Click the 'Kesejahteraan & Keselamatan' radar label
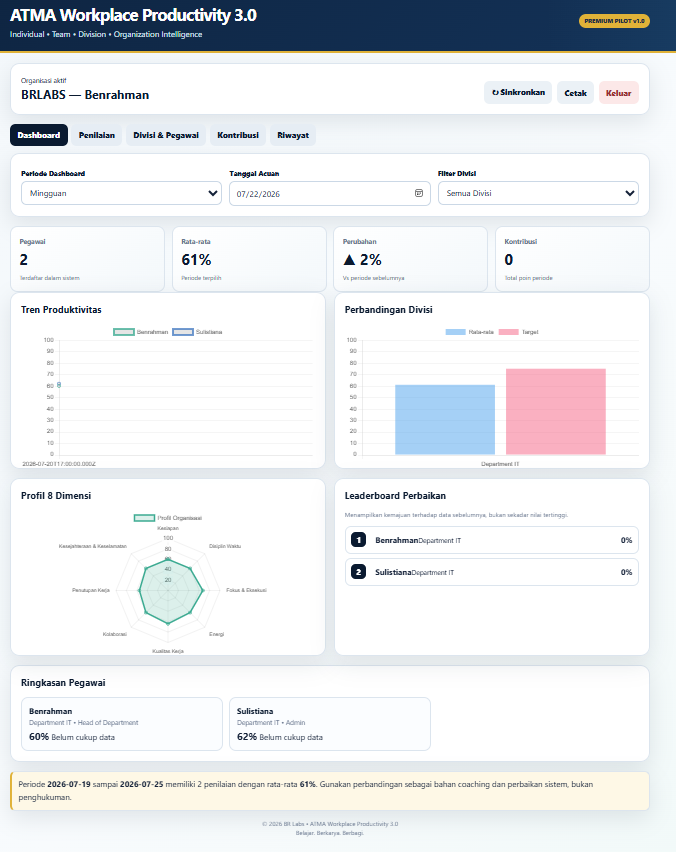Screen dimensions: 676x852 click(93, 546)
